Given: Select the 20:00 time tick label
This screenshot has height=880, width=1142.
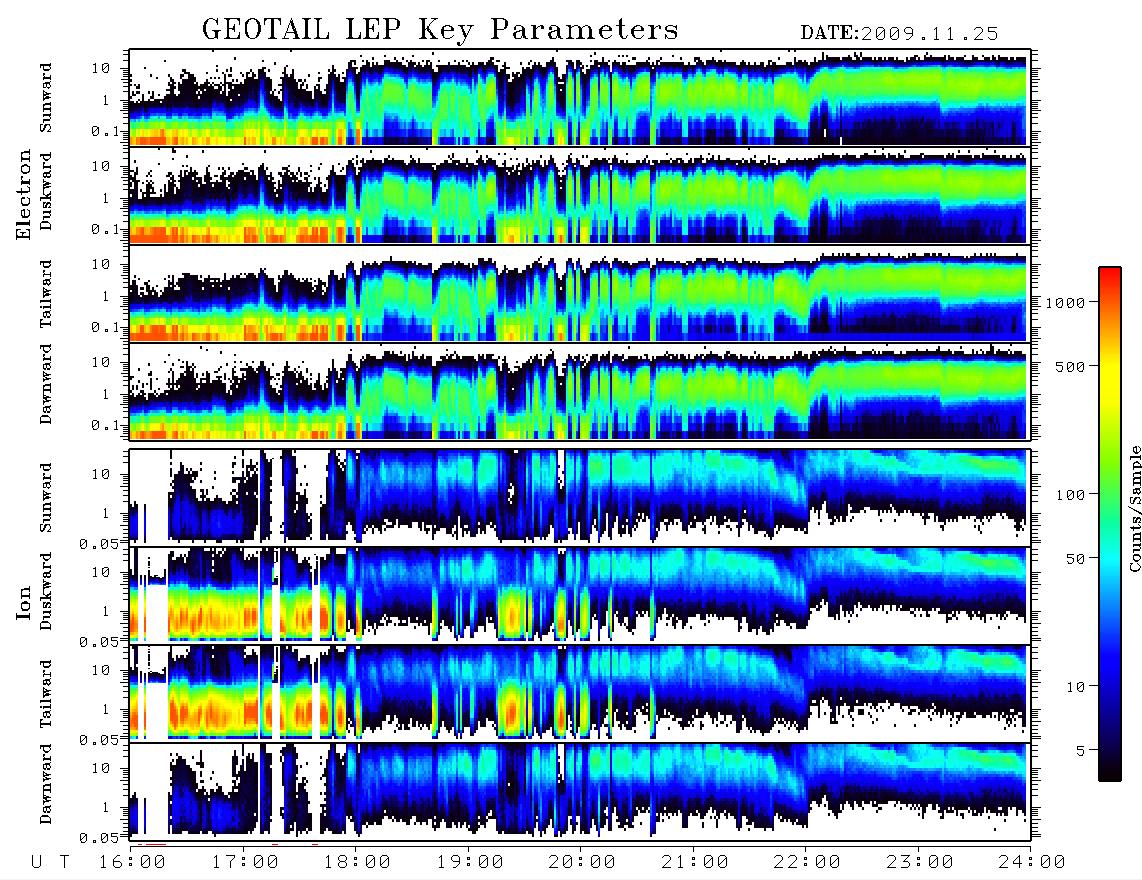Looking at the screenshot, I should pos(582,862).
